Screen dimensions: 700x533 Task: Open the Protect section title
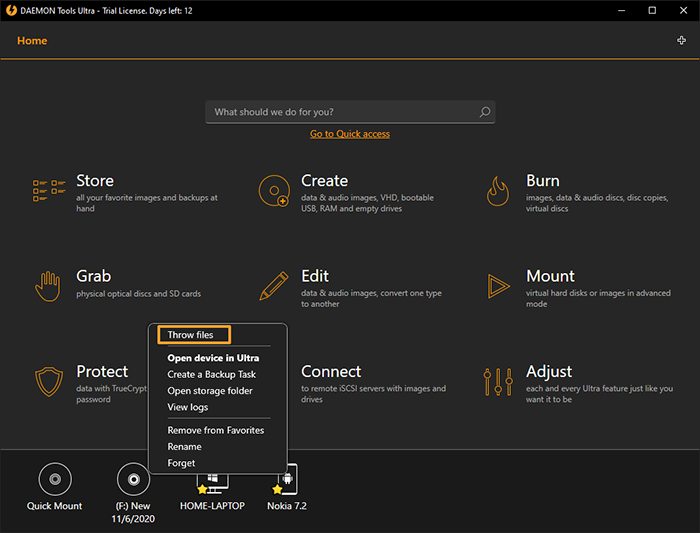point(102,372)
